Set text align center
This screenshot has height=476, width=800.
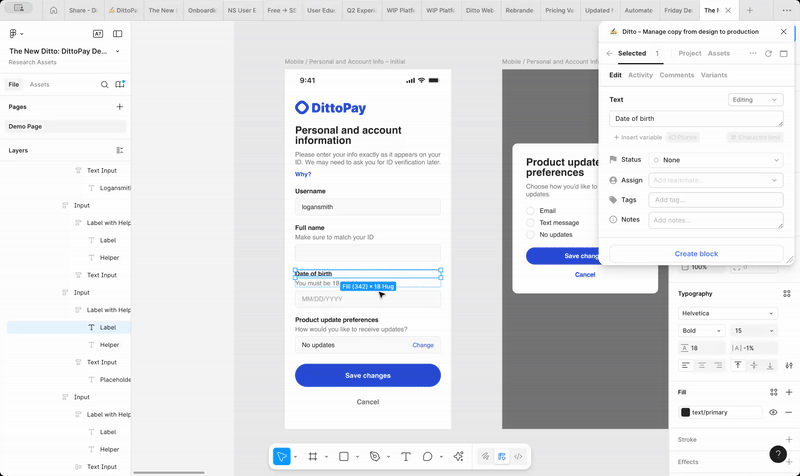click(702, 365)
